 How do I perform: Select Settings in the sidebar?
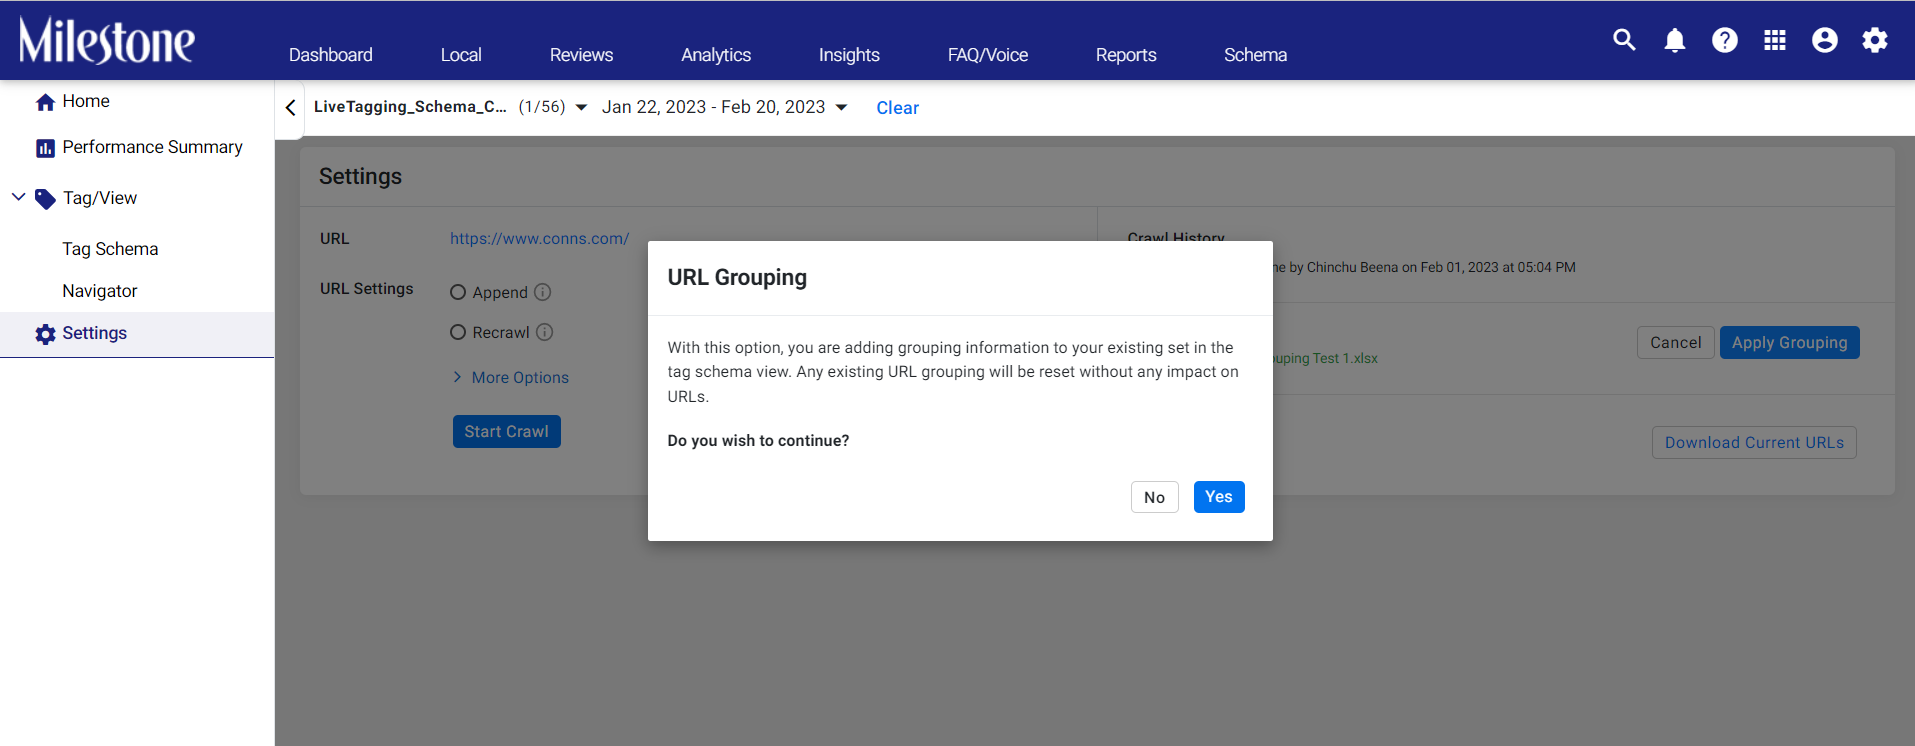pos(137,334)
